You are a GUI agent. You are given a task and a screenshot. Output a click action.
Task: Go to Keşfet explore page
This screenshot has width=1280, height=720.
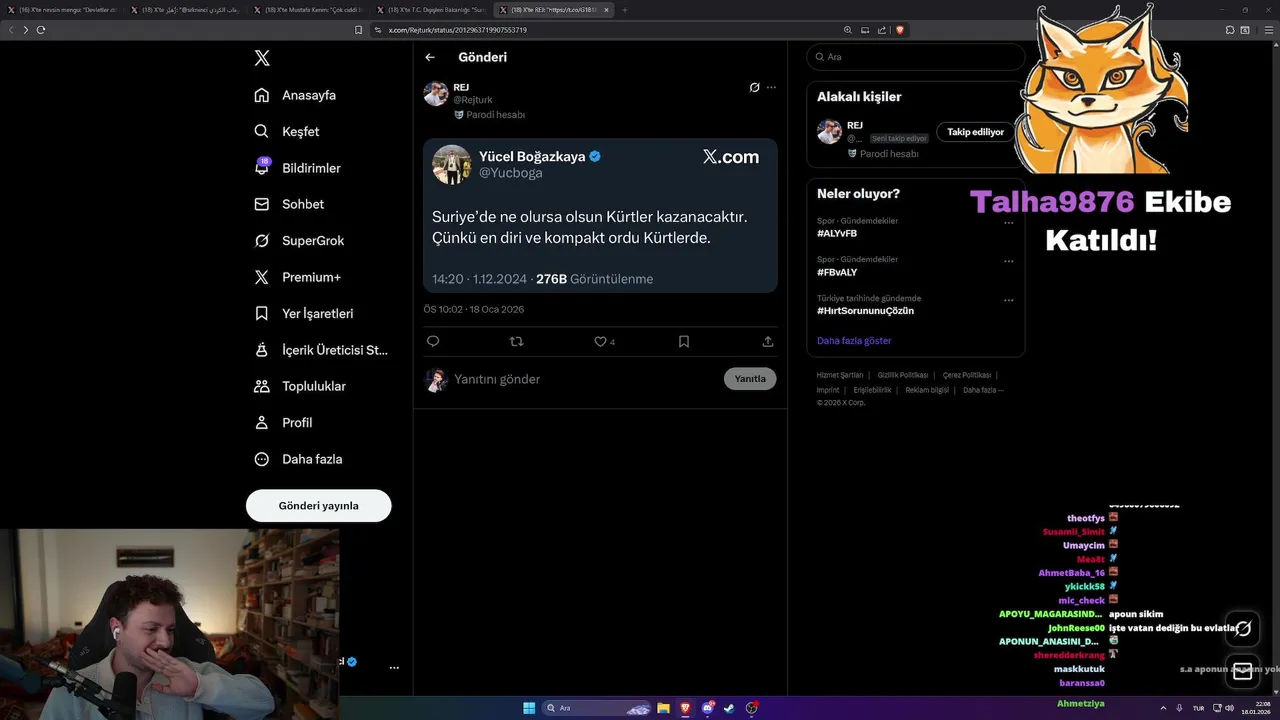(287, 131)
